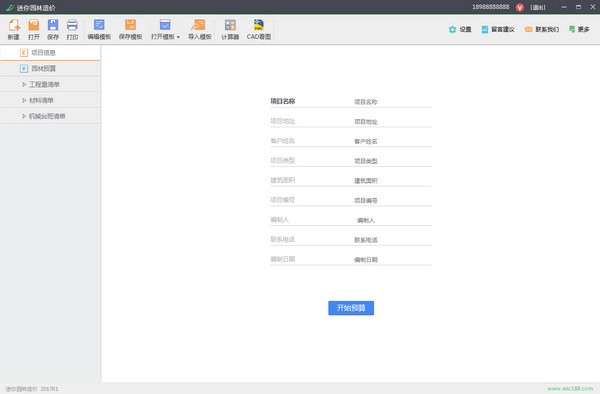Click the 导入模板 (Import Template) icon

point(199,25)
